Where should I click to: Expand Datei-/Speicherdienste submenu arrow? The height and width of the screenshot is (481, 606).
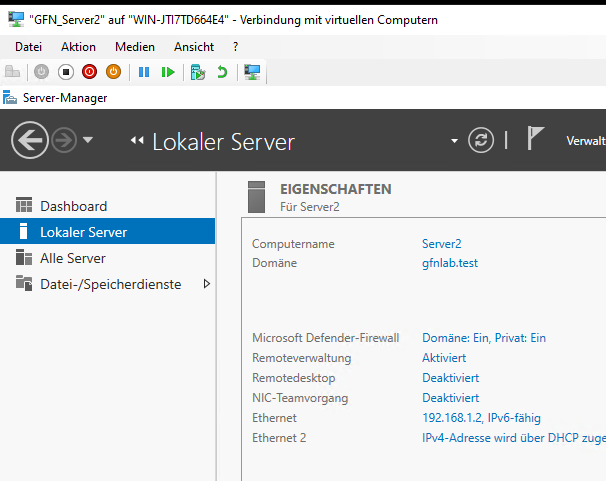[x=207, y=284]
